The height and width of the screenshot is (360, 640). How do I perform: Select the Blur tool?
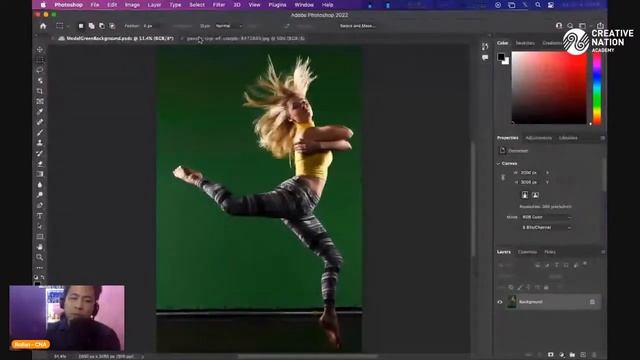tap(40, 184)
